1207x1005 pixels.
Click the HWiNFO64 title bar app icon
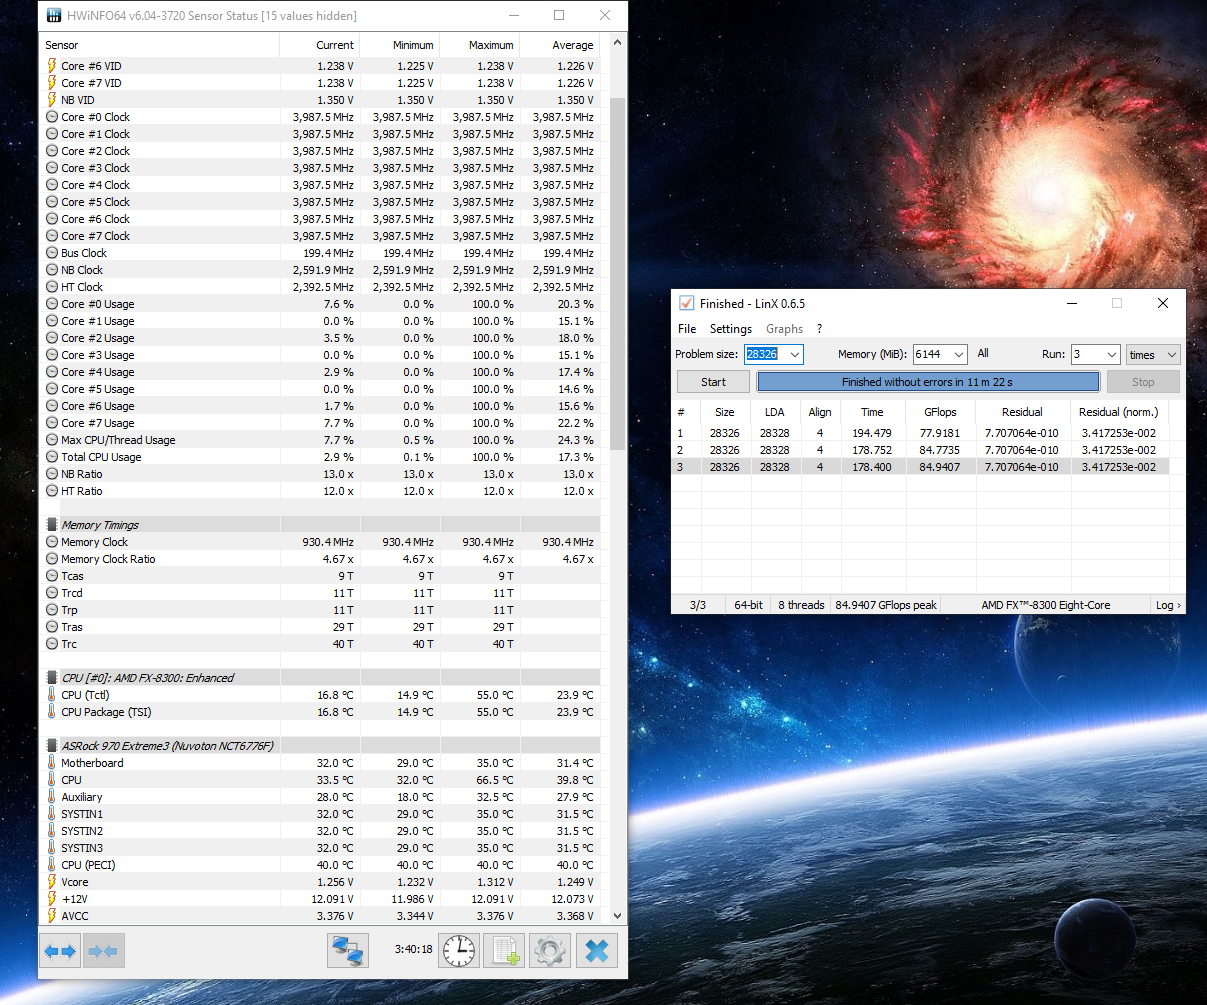(x=54, y=15)
